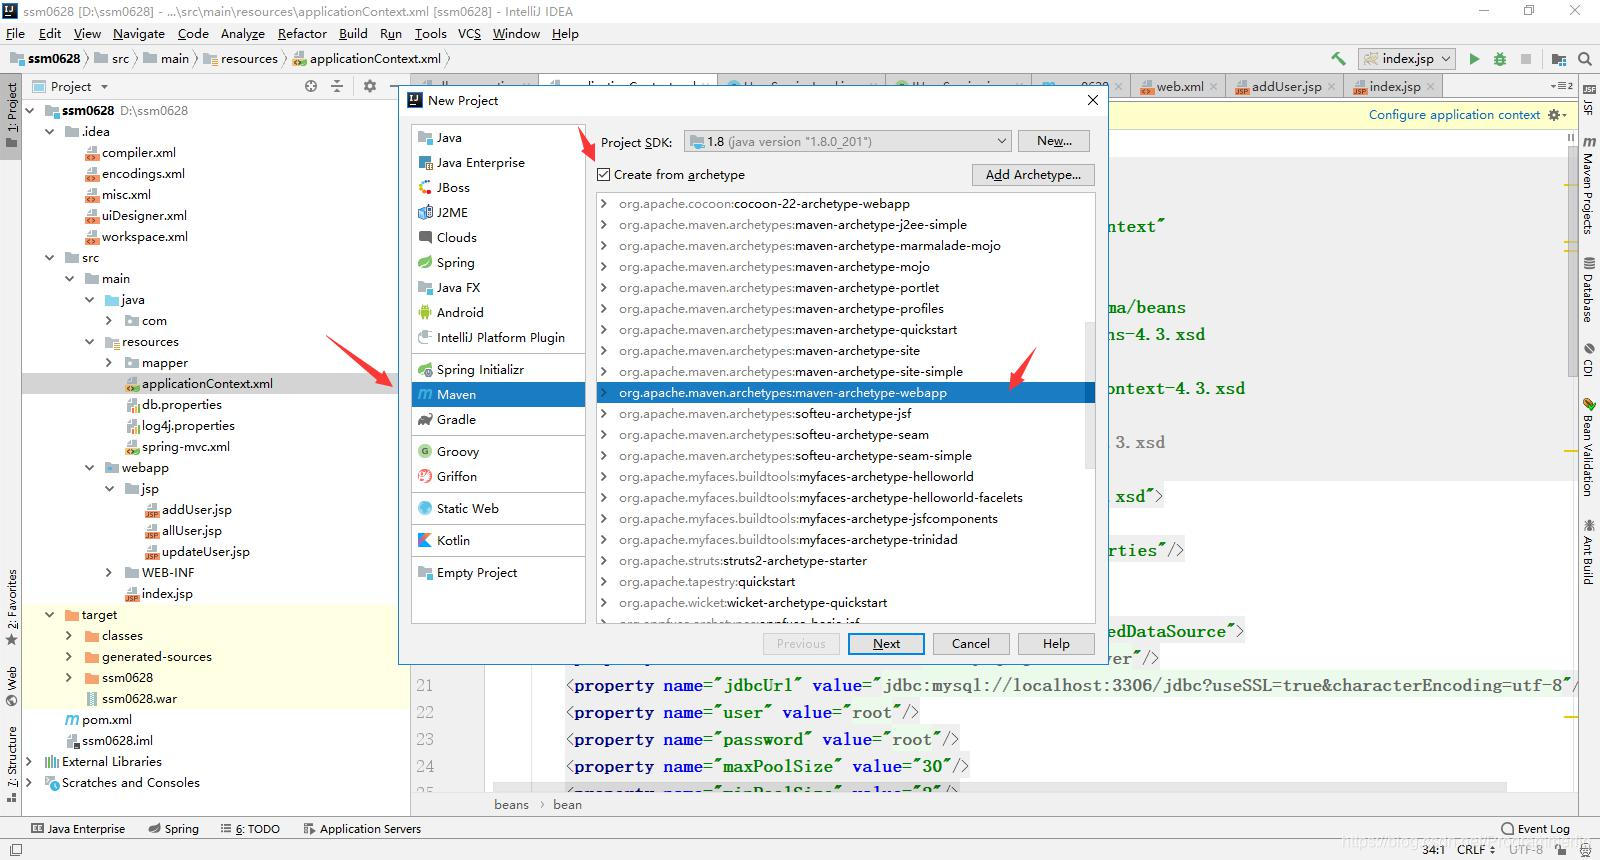The width and height of the screenshot is (1600, 860).
Task: Expand maven-archetype-quickstart archetype chevron
Action: (604, 330)
